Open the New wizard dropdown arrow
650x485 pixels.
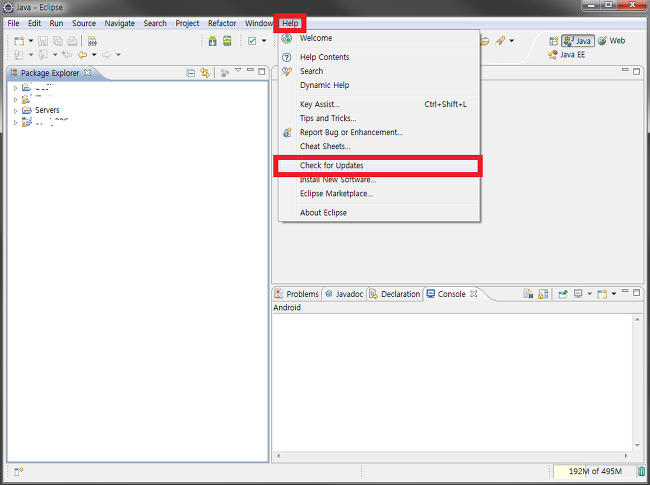click(30, 41)
